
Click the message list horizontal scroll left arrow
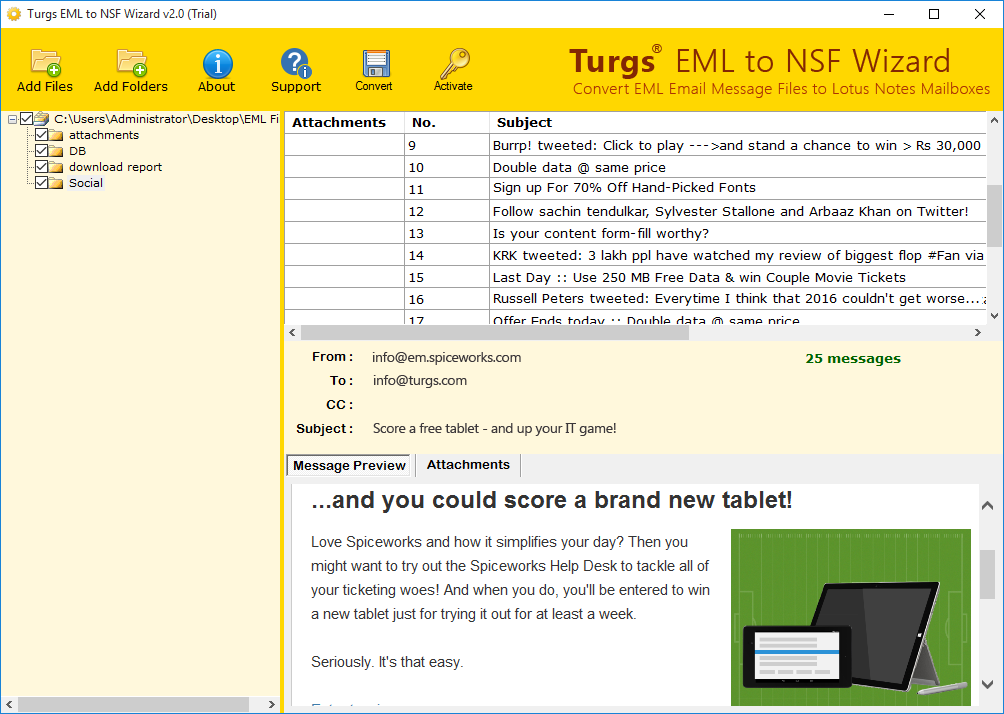(x=293, y=332)
